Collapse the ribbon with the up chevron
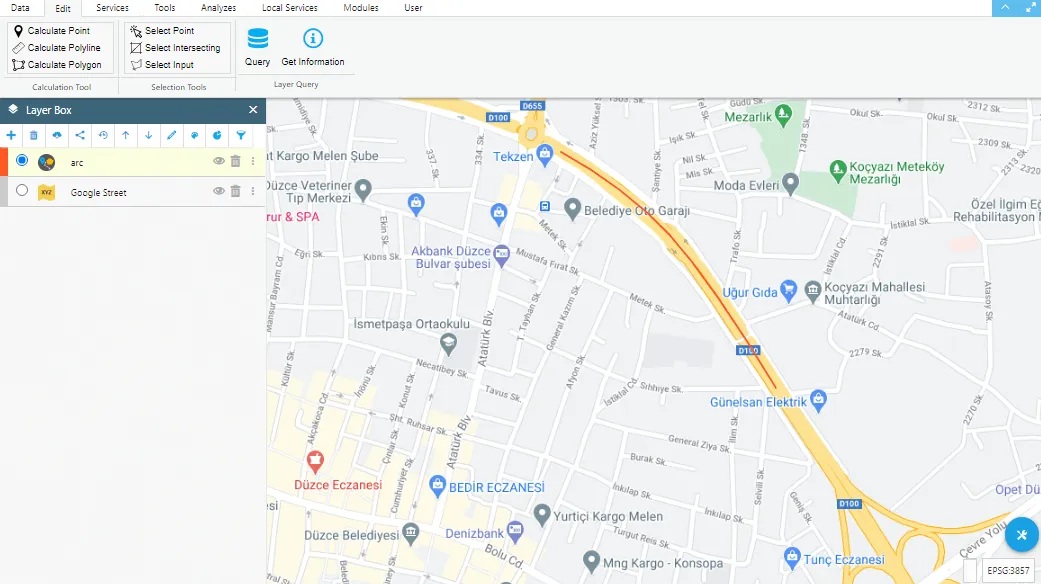 pos(1005,7)
